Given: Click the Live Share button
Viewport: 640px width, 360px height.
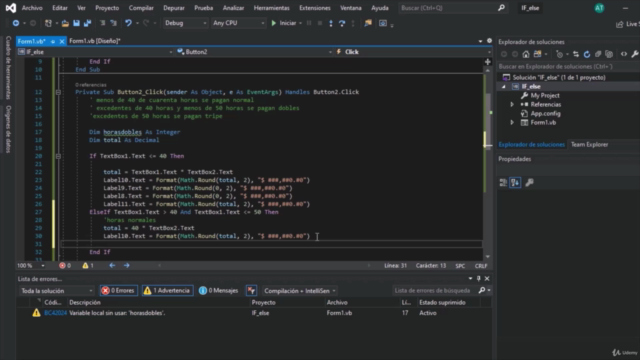Looking at the screenshot, I should pos(628,24).
